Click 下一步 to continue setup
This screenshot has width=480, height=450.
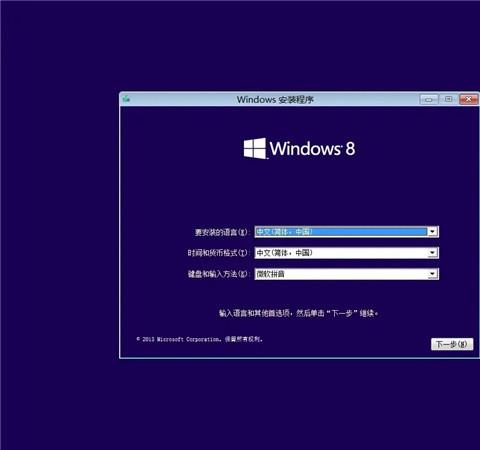(452, 344)
